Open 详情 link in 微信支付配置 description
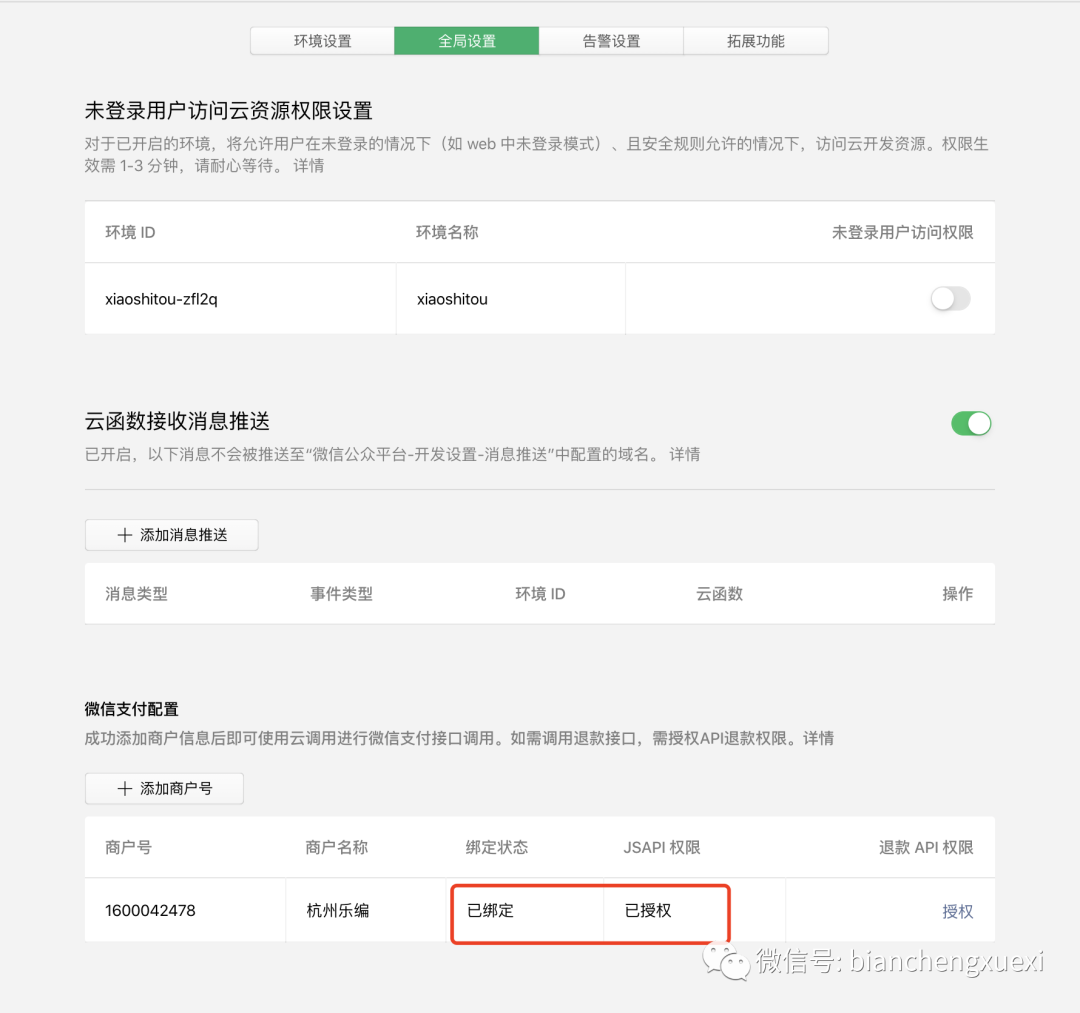1080x1013 pixels. coord(818,738)
